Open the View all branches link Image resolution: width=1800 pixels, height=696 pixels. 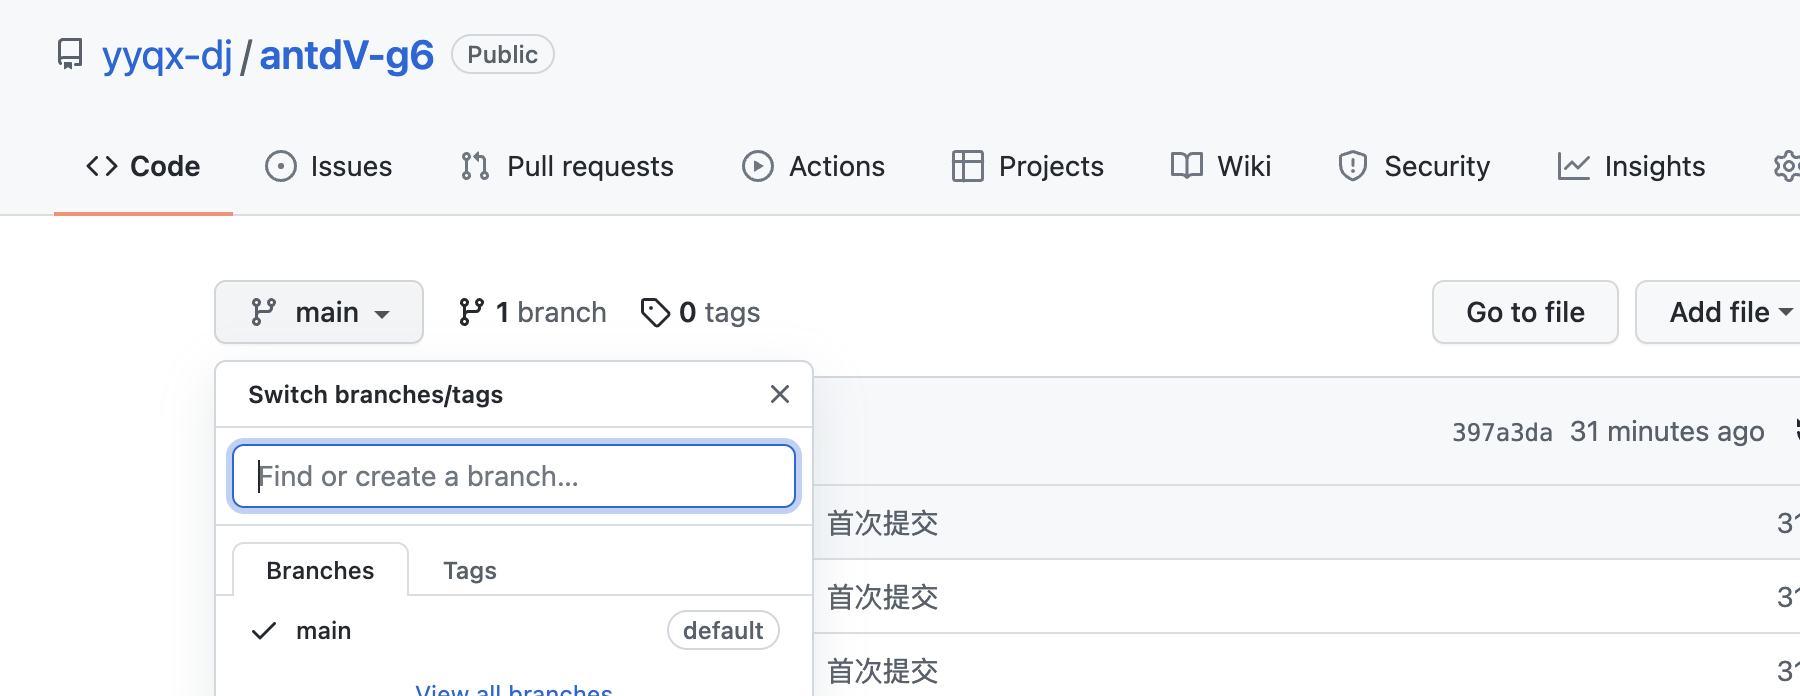[x=514, y=688]
